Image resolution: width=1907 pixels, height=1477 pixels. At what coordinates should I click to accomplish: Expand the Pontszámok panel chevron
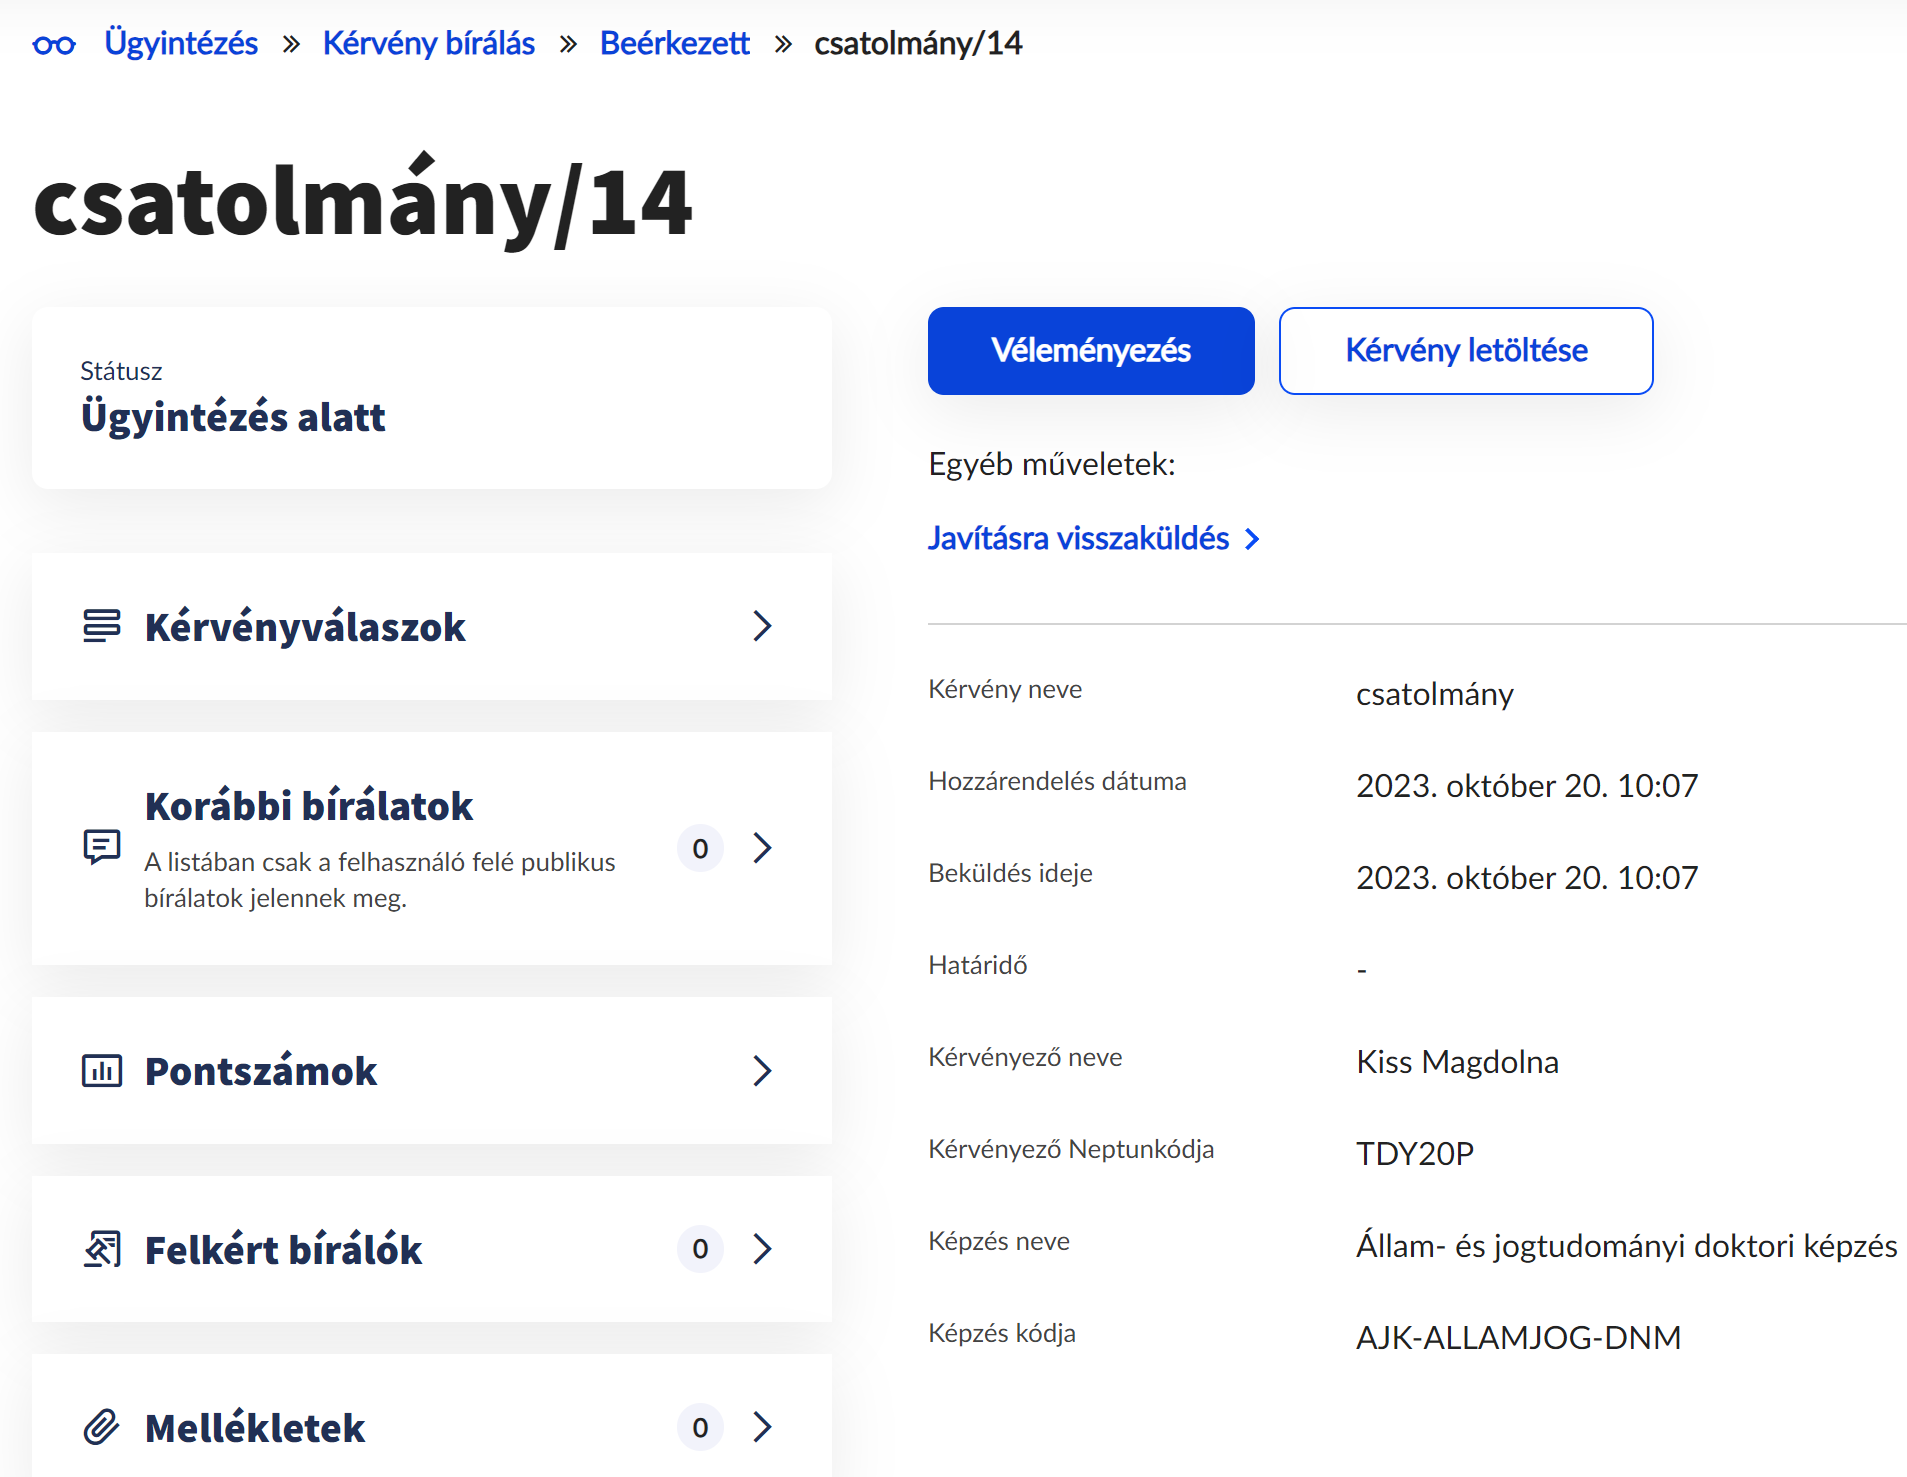(763, 1070)
